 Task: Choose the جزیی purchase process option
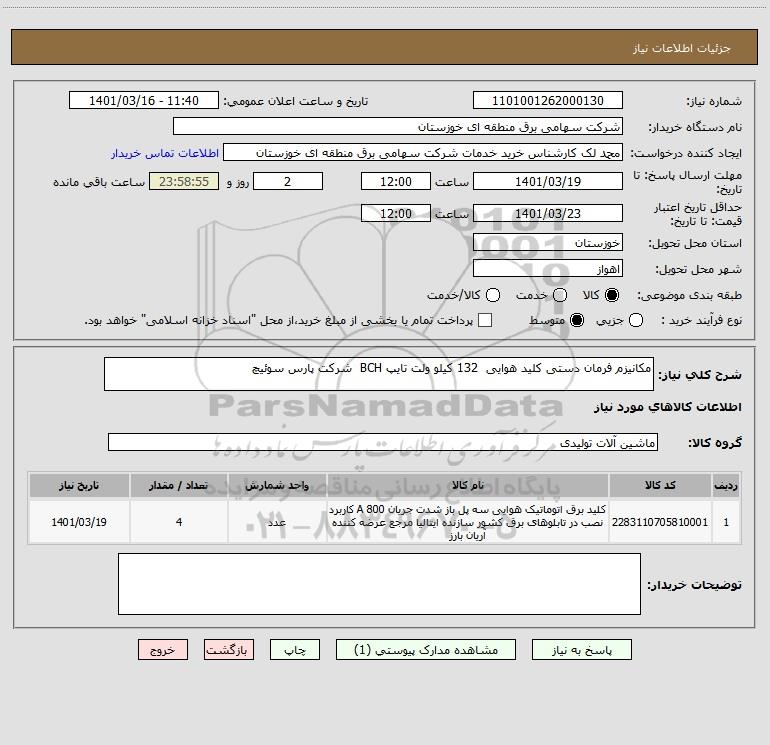[x=635, y=320]
